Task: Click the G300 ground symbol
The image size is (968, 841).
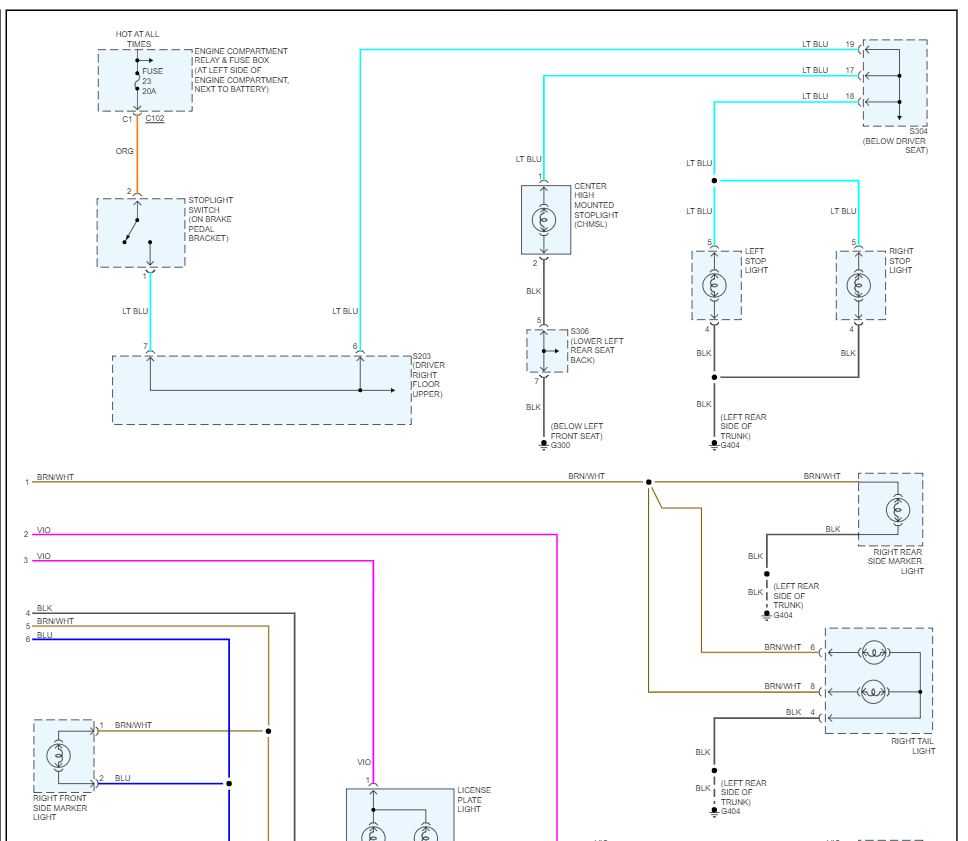Action: click(543, 445)
